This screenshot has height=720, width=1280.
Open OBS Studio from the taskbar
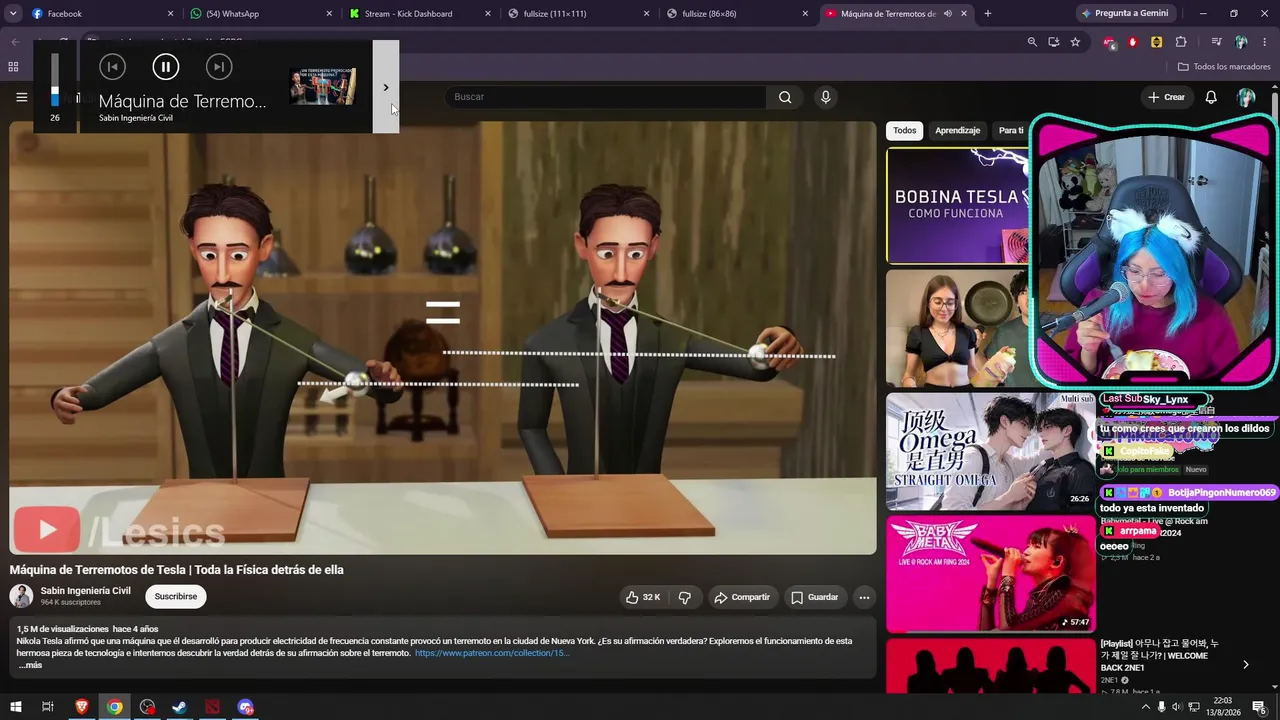pos(148,707)
